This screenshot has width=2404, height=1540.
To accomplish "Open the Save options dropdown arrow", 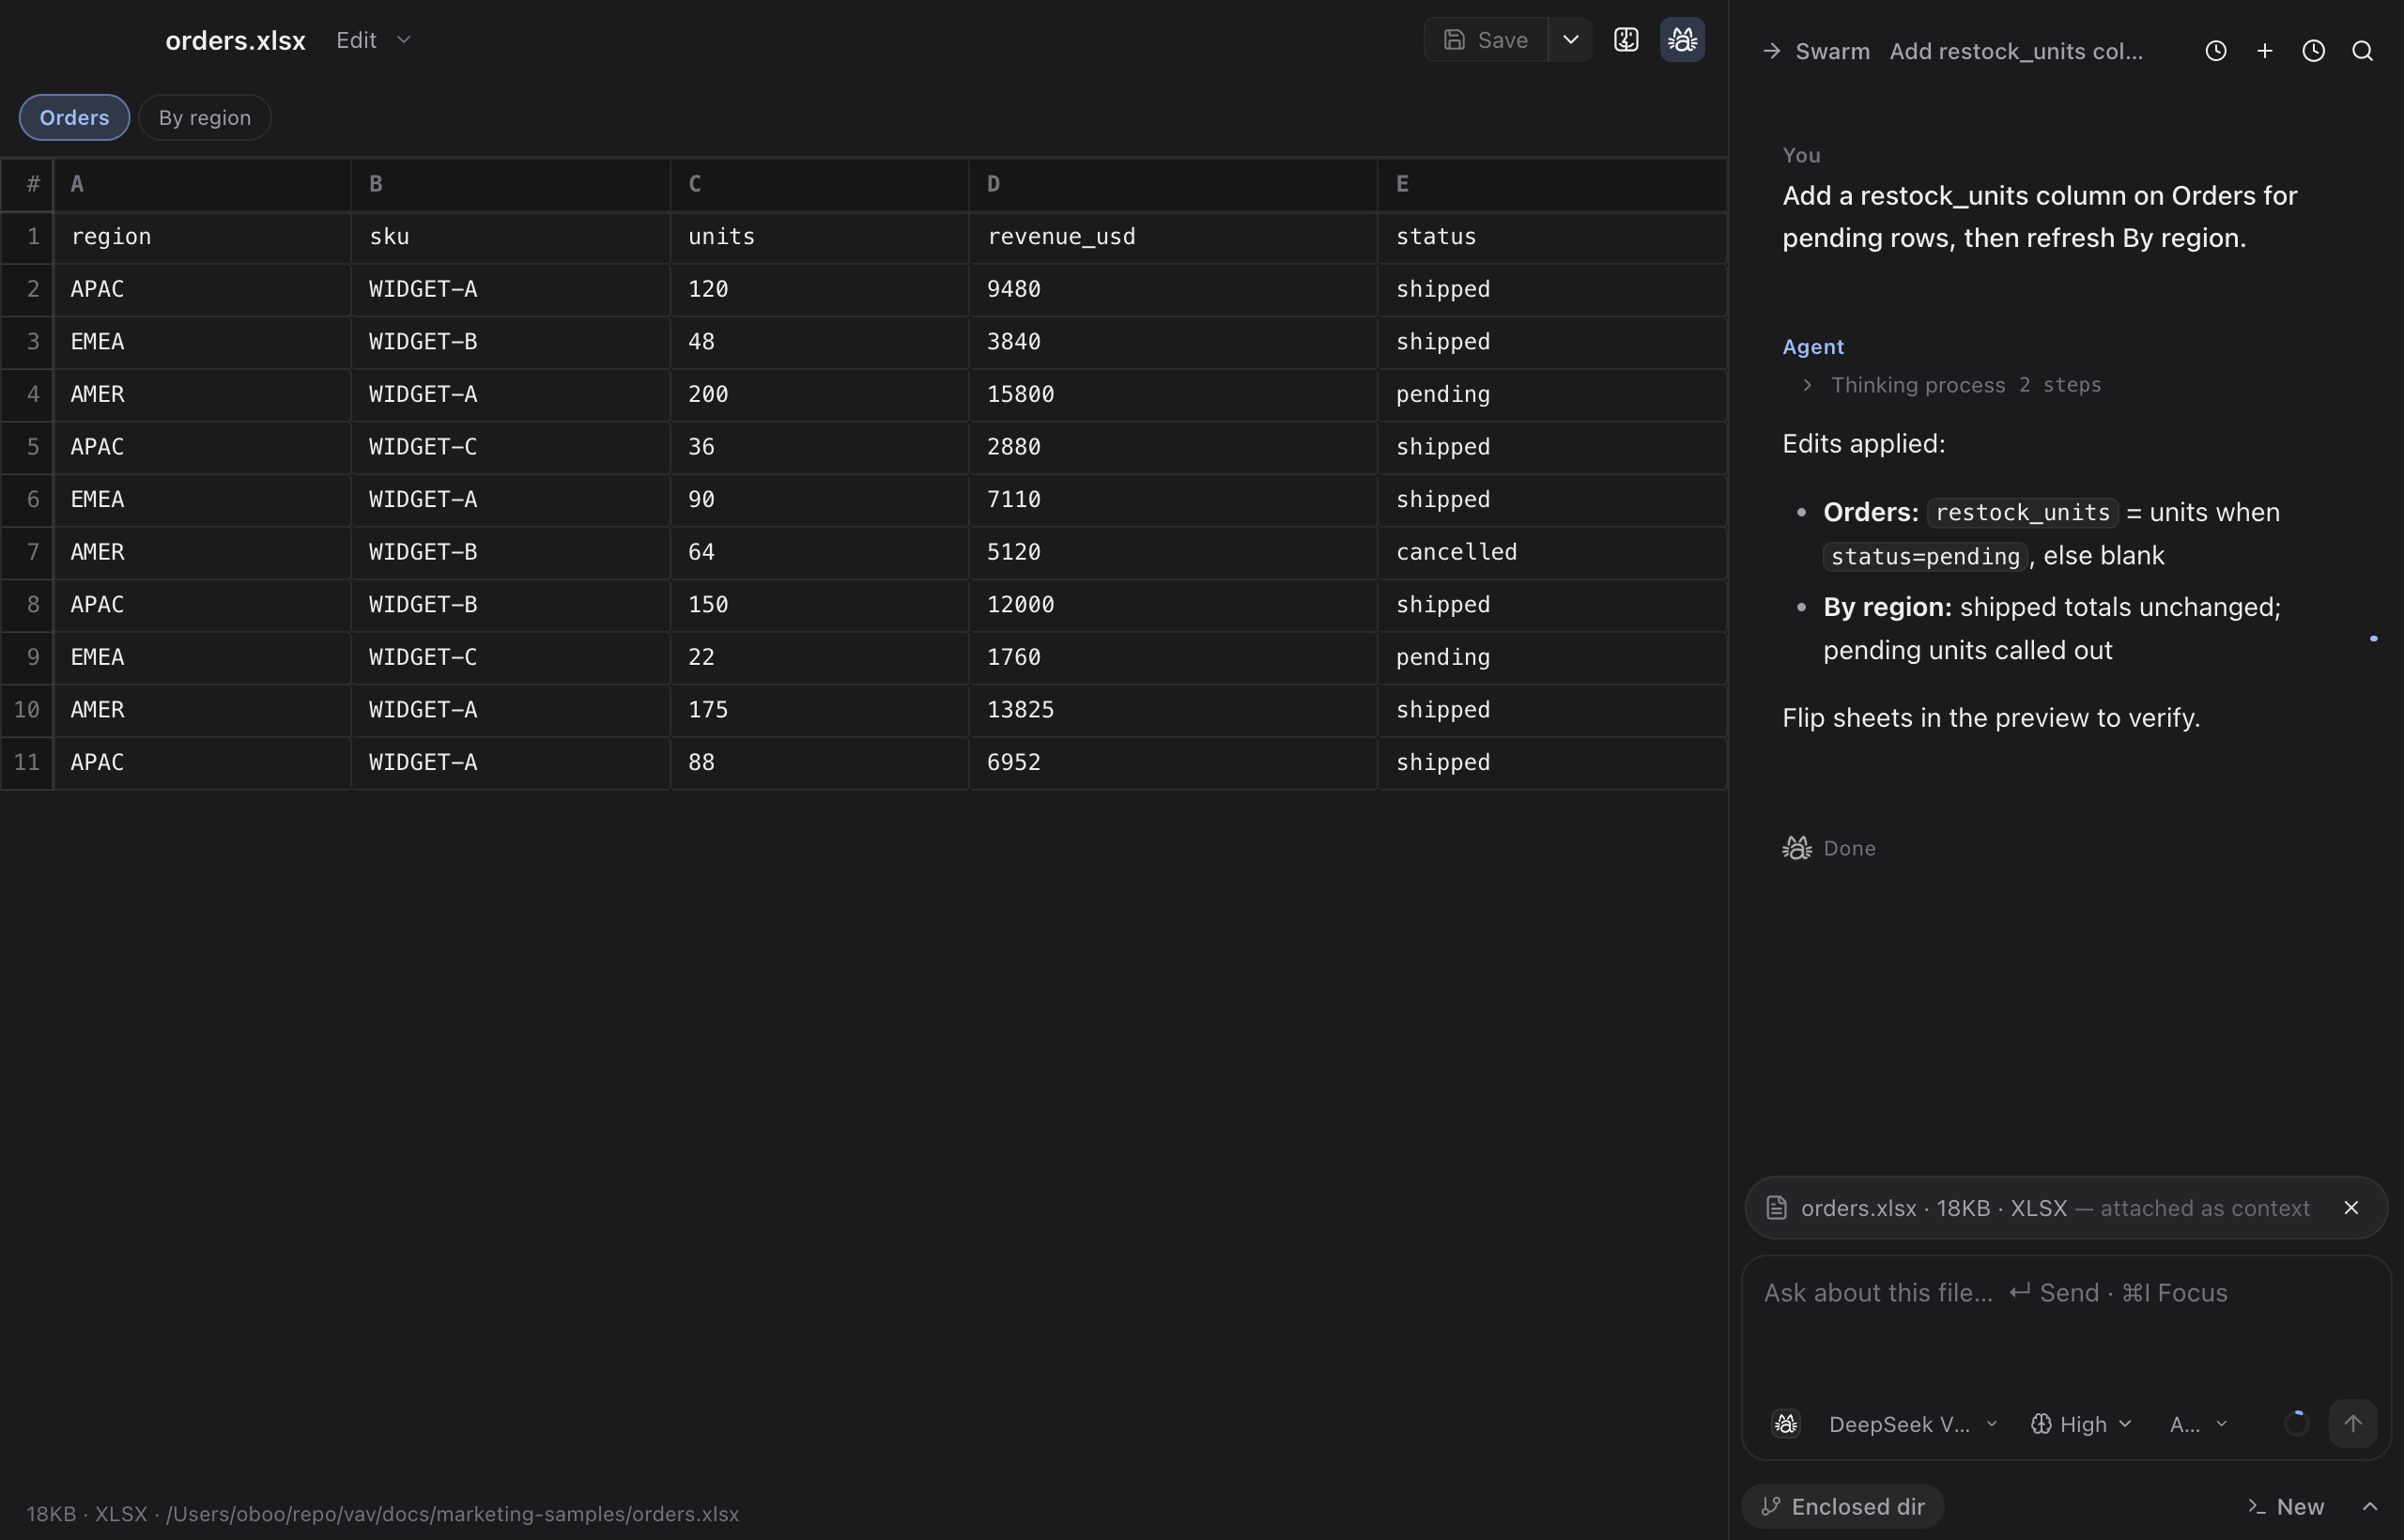I will coord(1571,40).
